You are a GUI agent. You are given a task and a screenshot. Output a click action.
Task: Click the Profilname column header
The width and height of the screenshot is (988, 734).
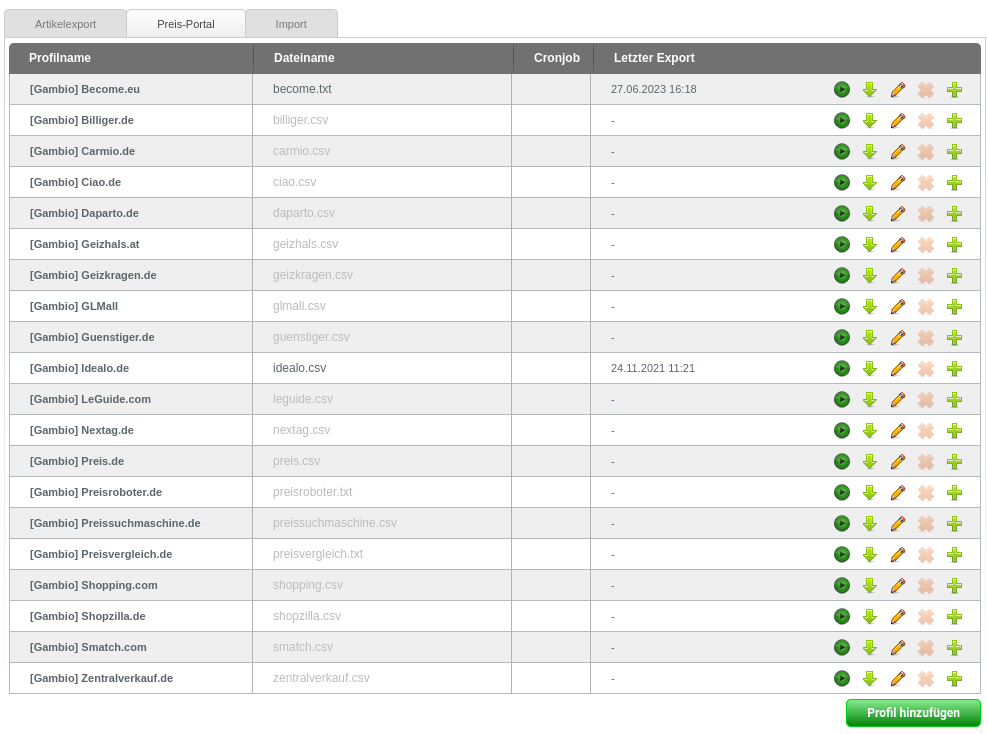60,58
